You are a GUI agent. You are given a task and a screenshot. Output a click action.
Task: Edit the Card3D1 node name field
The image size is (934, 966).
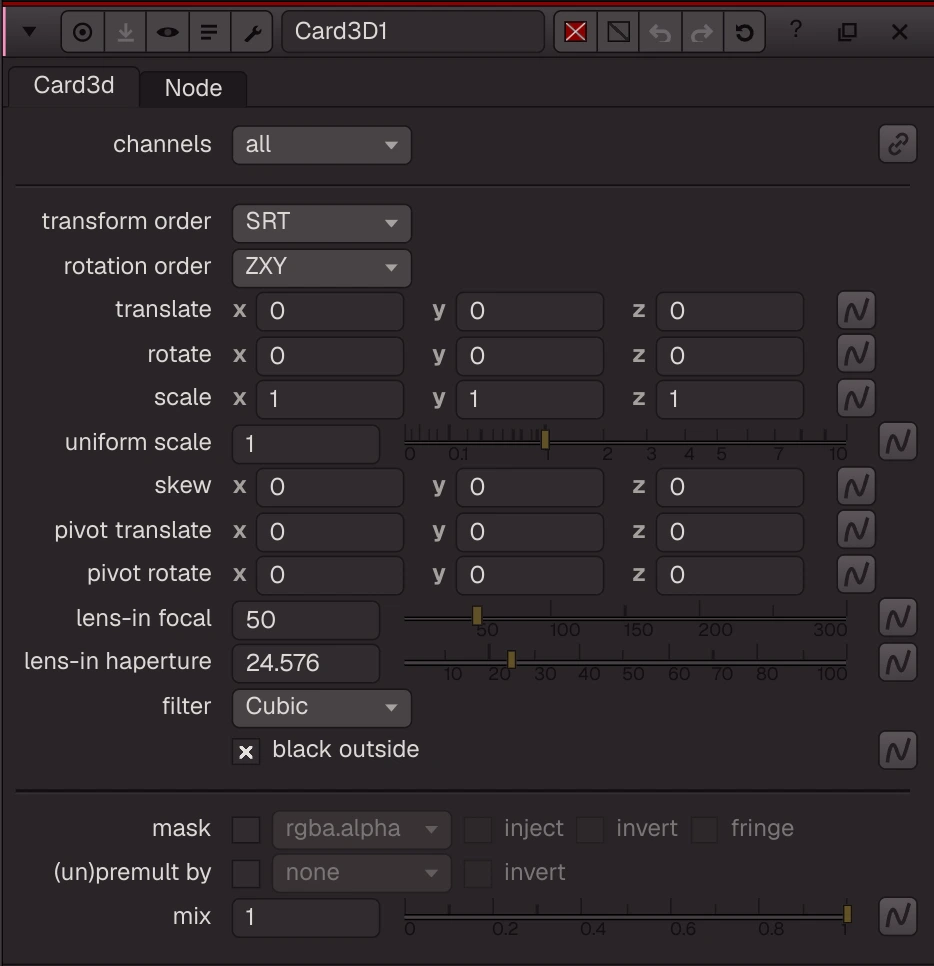click(413, 31)
